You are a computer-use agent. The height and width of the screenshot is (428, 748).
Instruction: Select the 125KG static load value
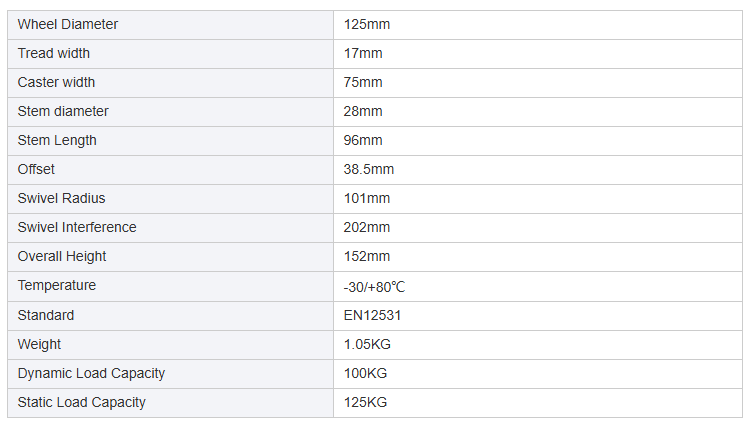pyautogui.click(x=365, y=402)
